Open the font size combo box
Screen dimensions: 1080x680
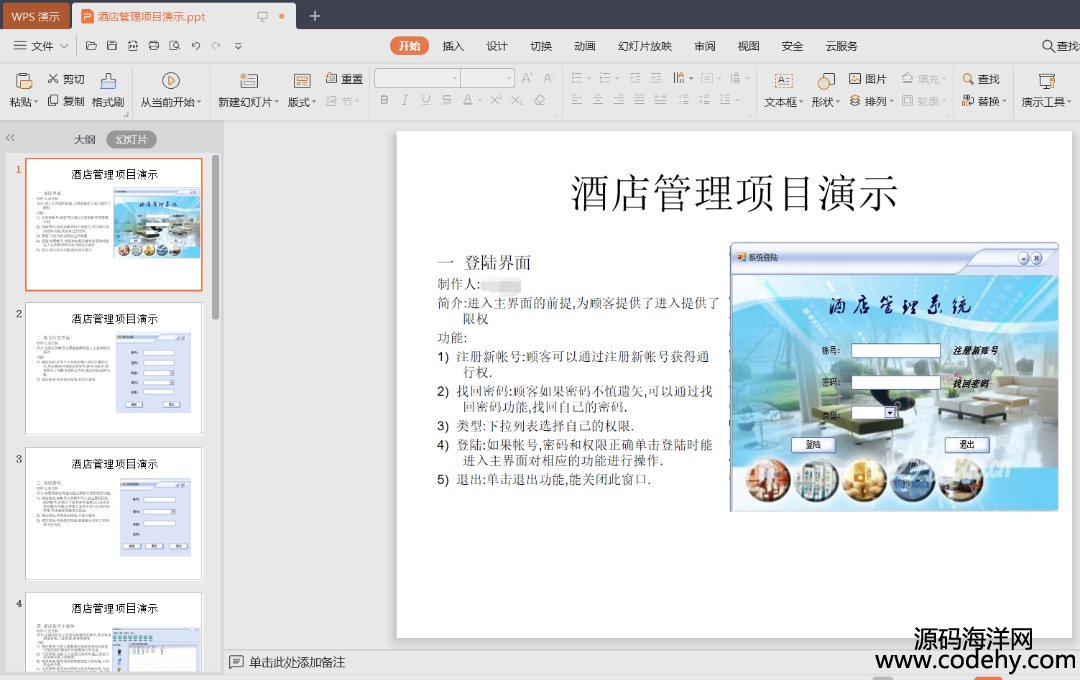pyautogui.click(x=488, y=78)
